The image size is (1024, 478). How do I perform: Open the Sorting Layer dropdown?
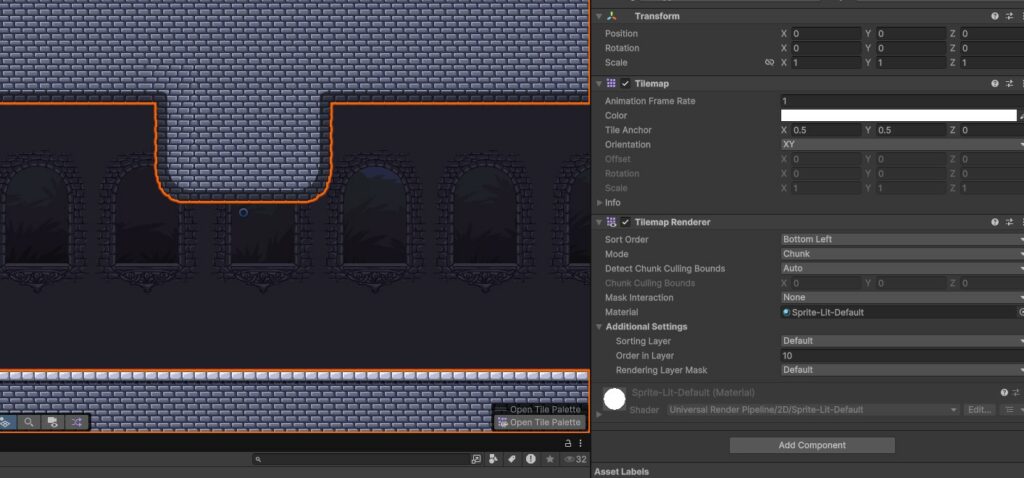pyautogui.click(x=903, y=341)
